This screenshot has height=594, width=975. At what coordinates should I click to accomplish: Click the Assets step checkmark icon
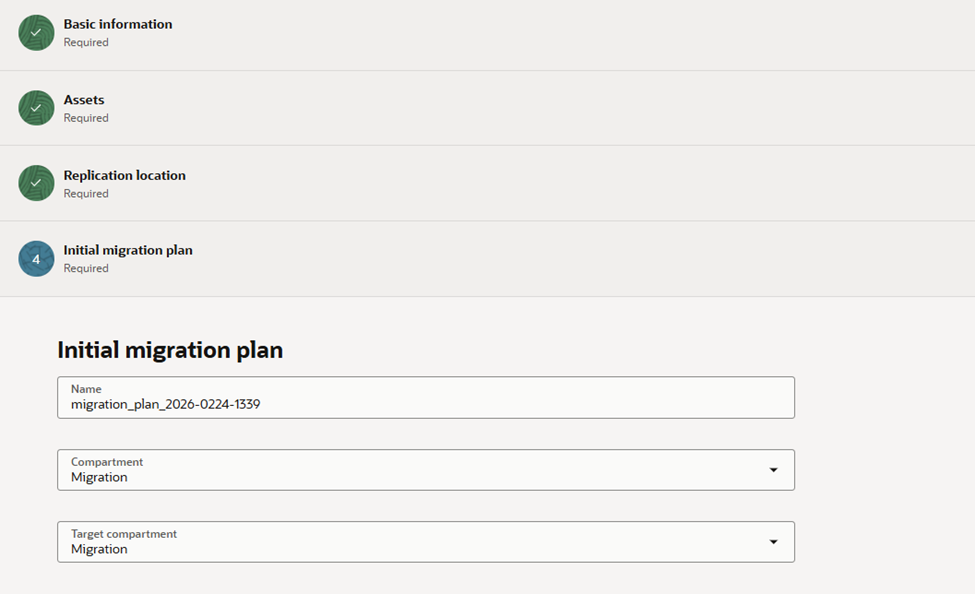[x=36, y=108]
